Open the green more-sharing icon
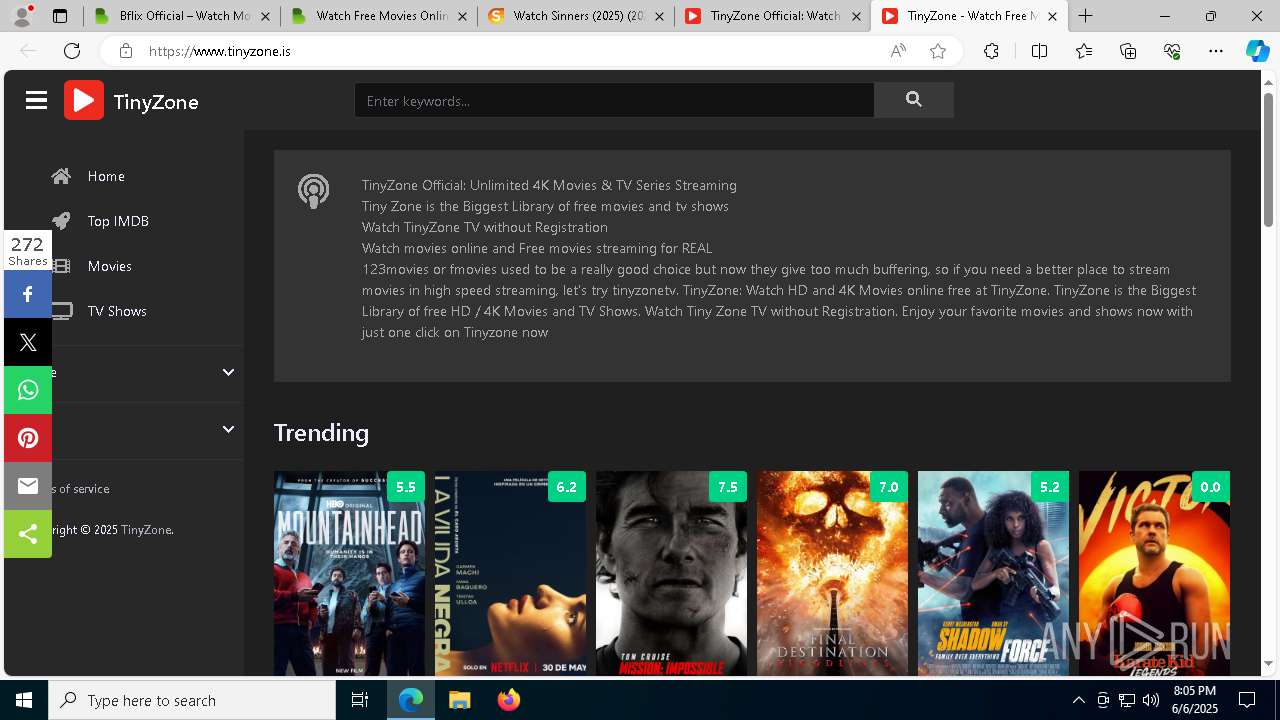The width and height of the screenshot is (1280, 720). [28, 534]
